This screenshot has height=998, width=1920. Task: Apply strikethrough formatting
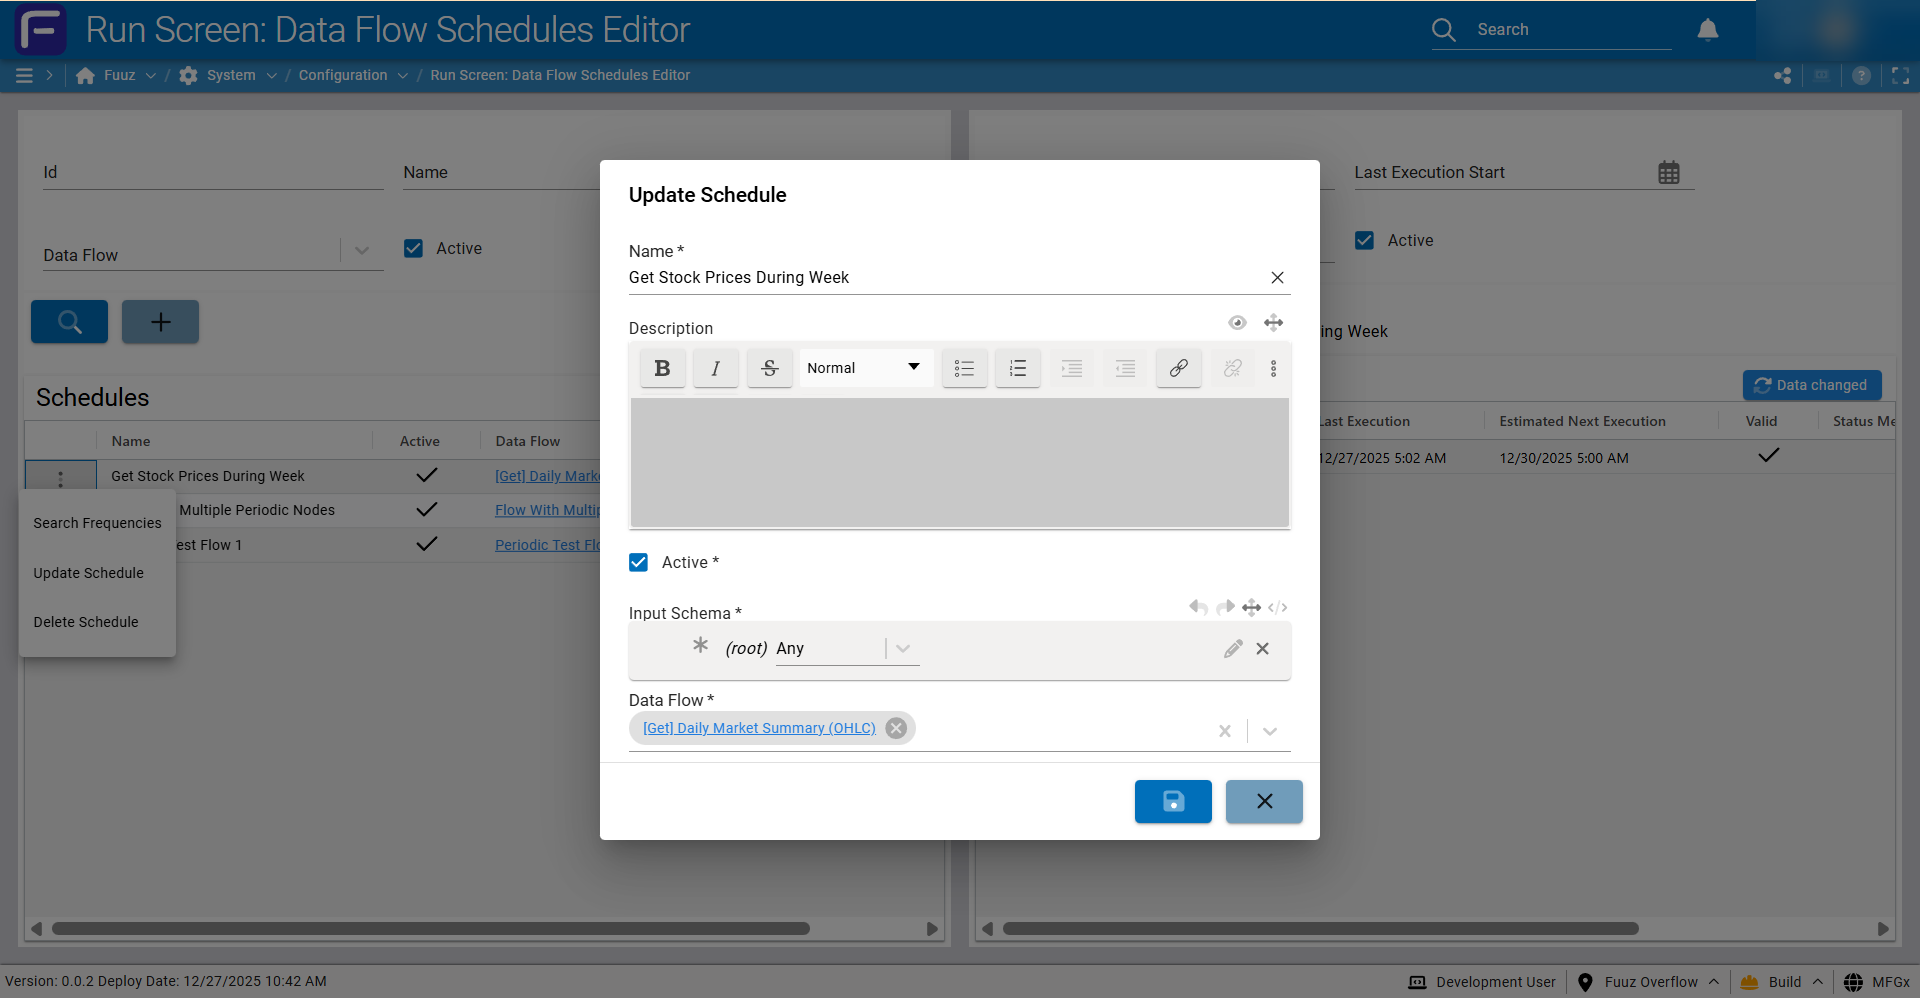[769, 368]
